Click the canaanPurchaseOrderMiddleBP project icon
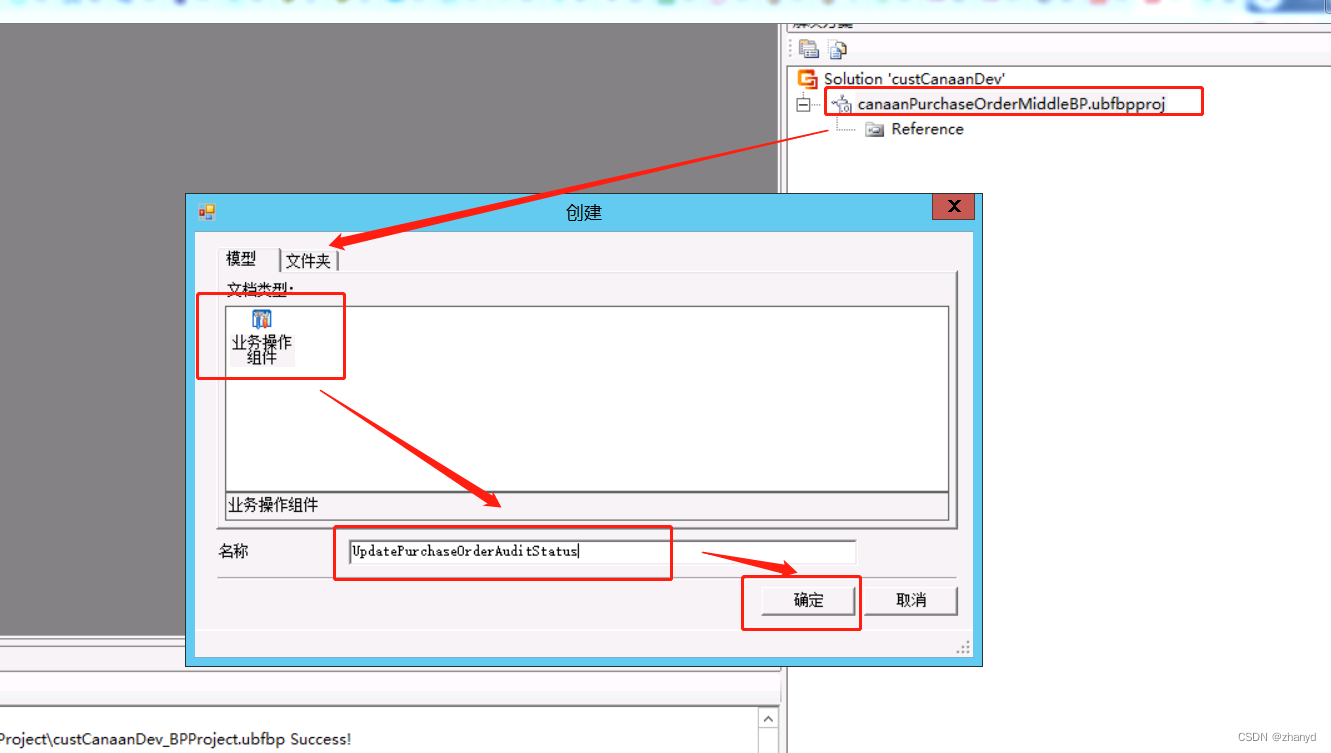Image resolution: width=1331 pixels, height=753 pixels. pyautogui.click(x=842, y=103)
